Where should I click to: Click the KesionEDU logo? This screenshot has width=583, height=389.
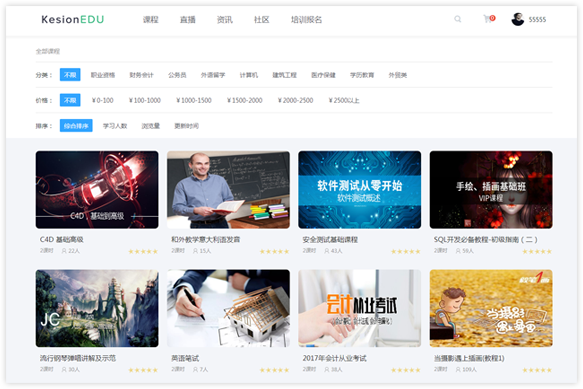[x=73, y=19]
